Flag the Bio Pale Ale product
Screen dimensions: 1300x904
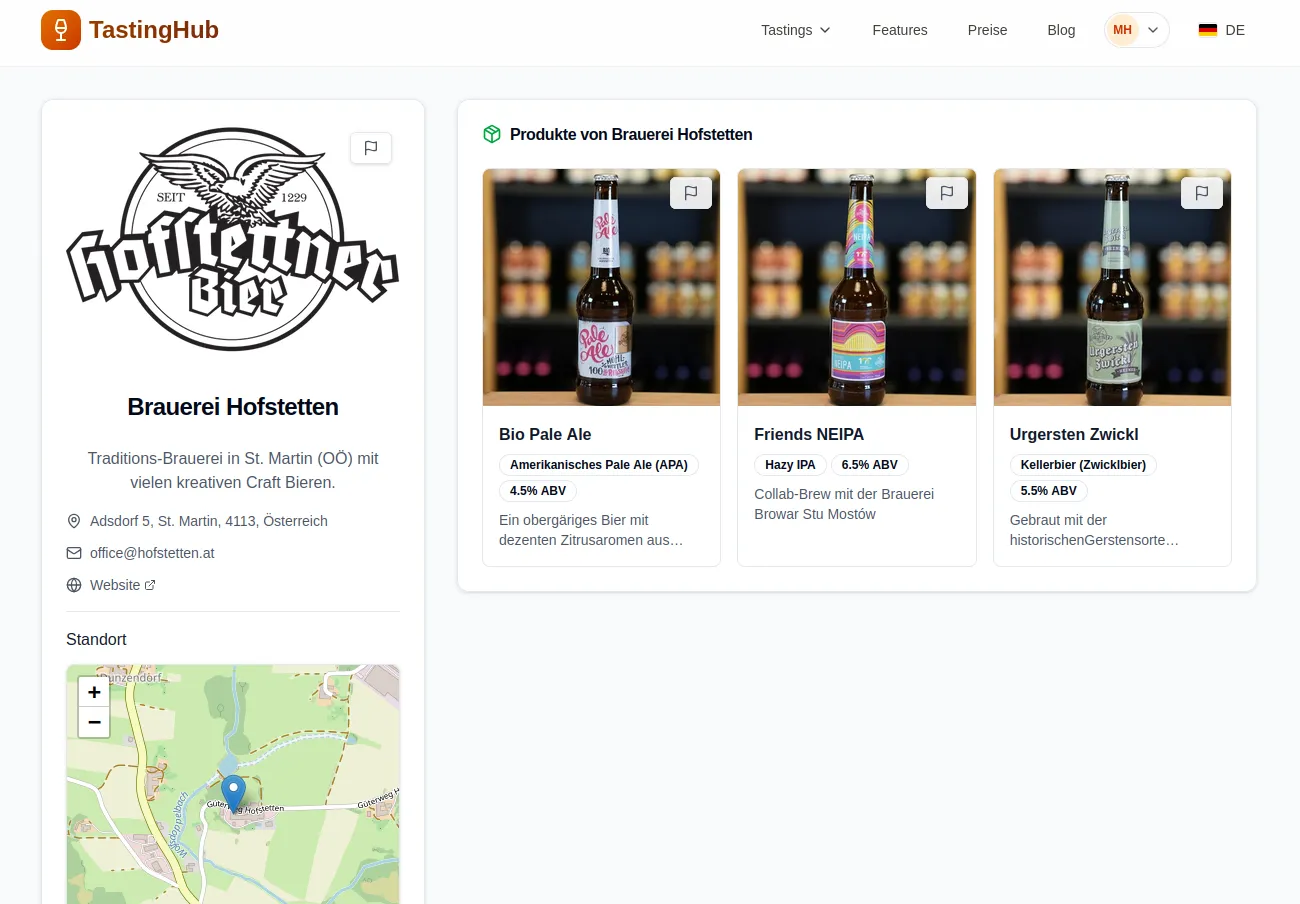pyautogui.click(x=691, y=192)
